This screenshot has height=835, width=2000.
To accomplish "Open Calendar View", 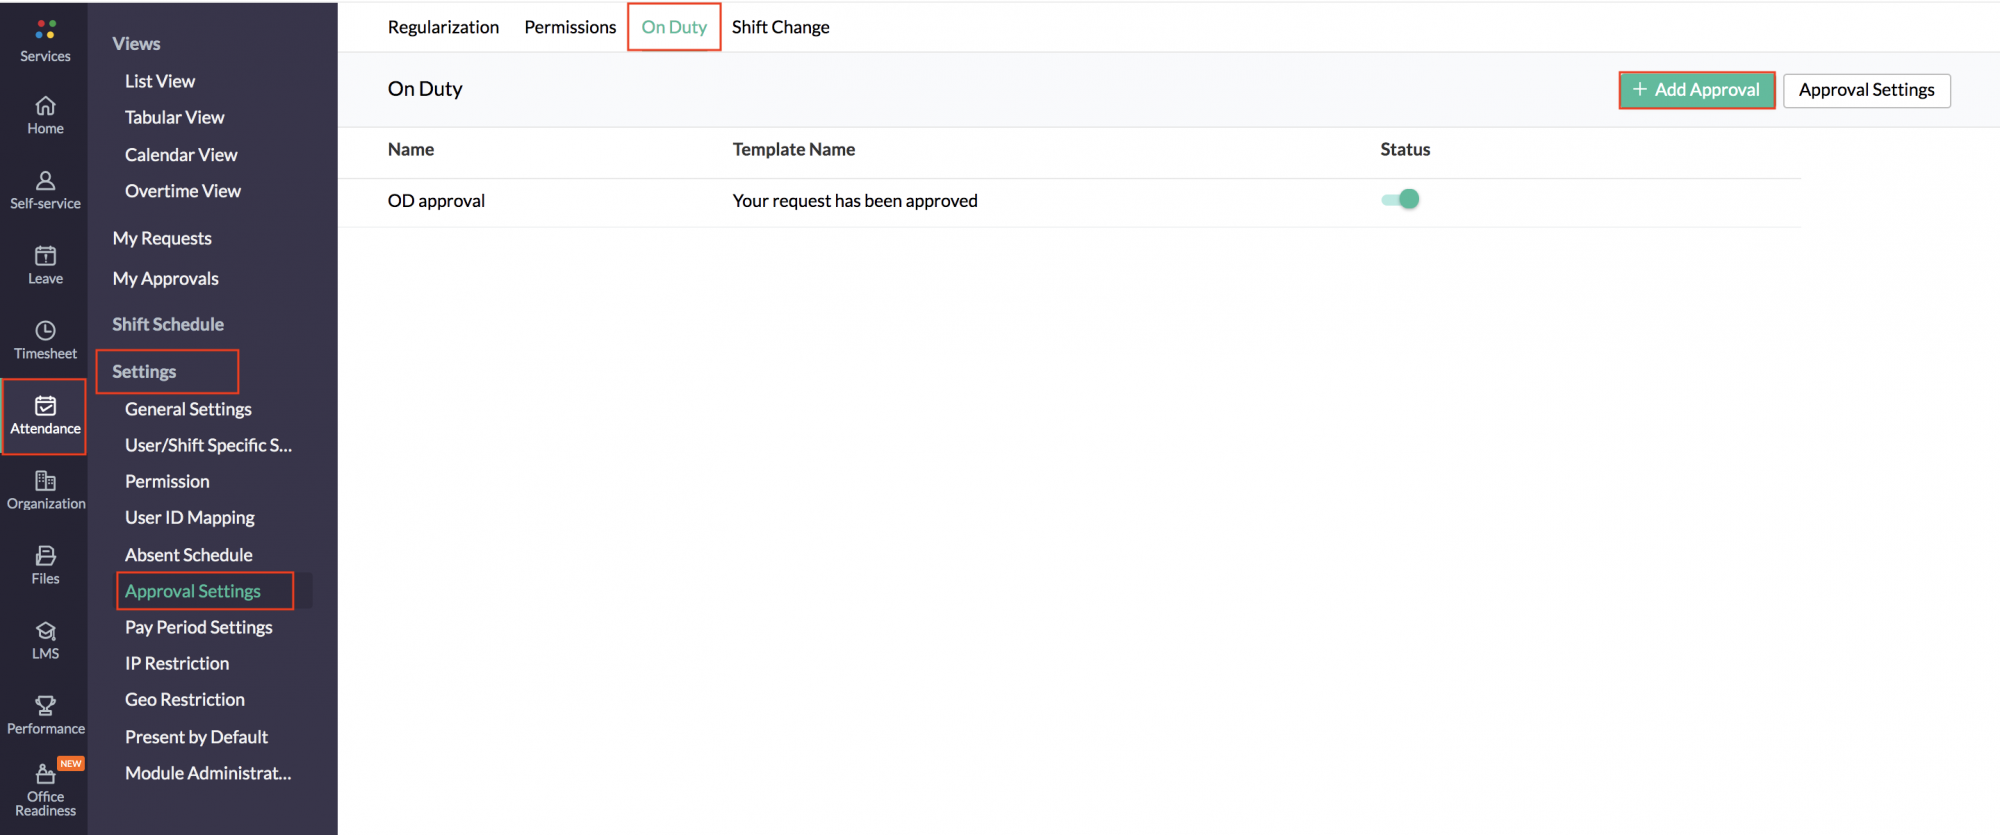I will point(181,155).
